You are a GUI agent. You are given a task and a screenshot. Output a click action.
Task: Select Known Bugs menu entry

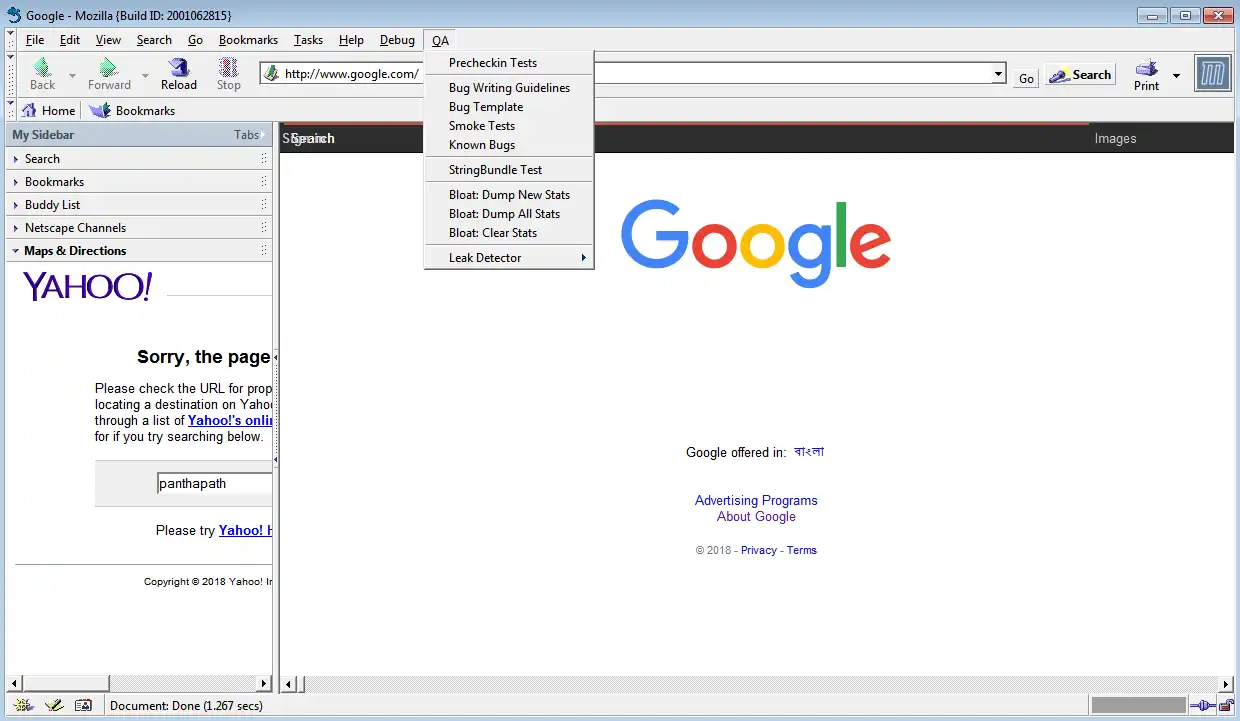click(509, 145)
